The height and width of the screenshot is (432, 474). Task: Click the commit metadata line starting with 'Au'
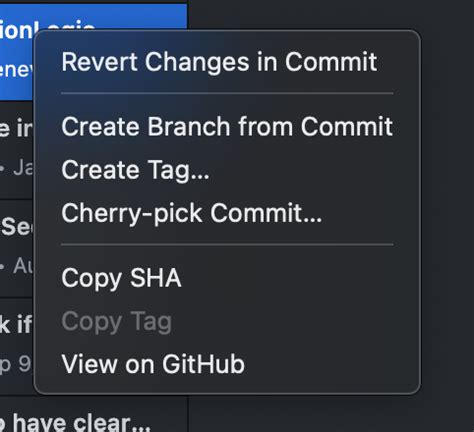(17, 266)
